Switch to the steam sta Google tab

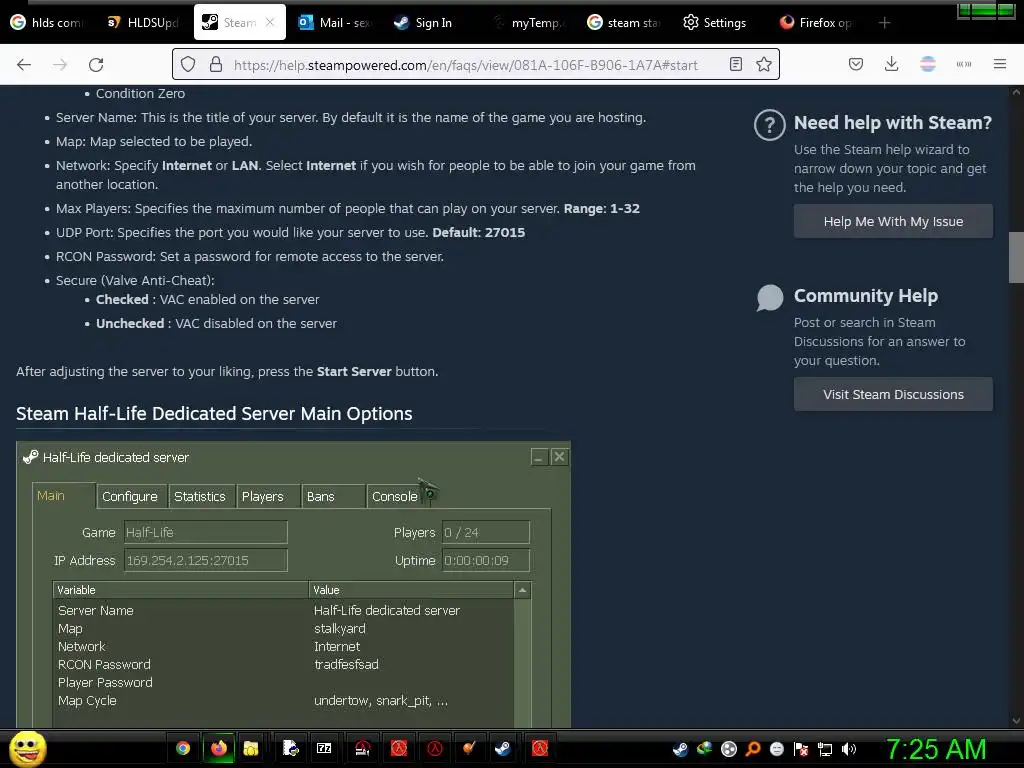point(624,22)
